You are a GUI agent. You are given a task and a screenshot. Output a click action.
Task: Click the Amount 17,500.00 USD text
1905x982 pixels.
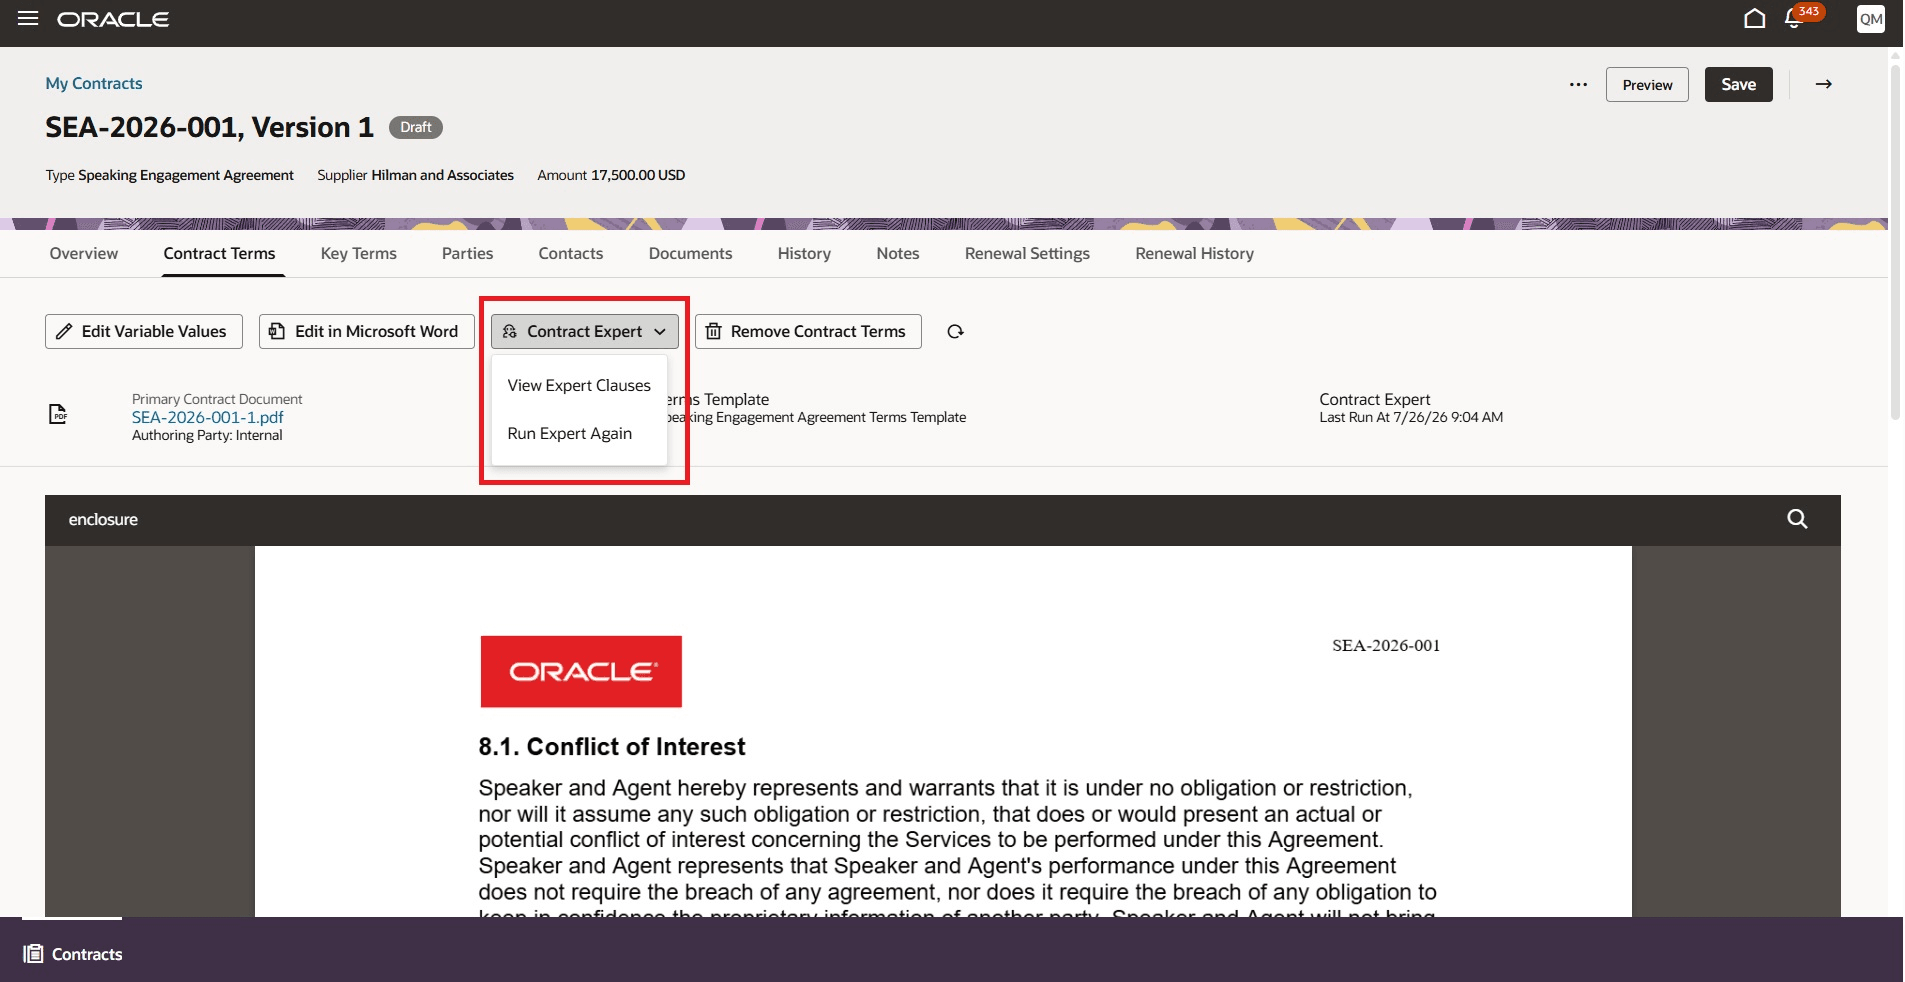[x=611, y=175]
